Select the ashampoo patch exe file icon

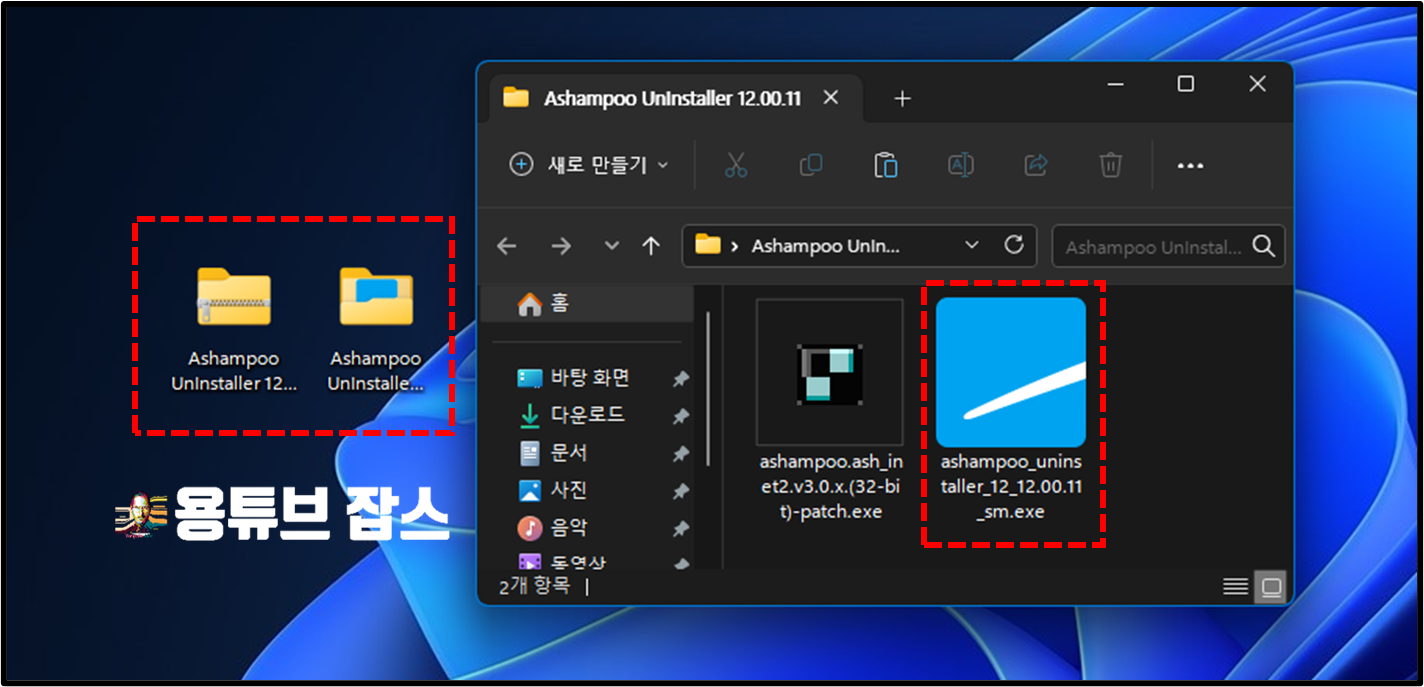(x=830, y=372)
